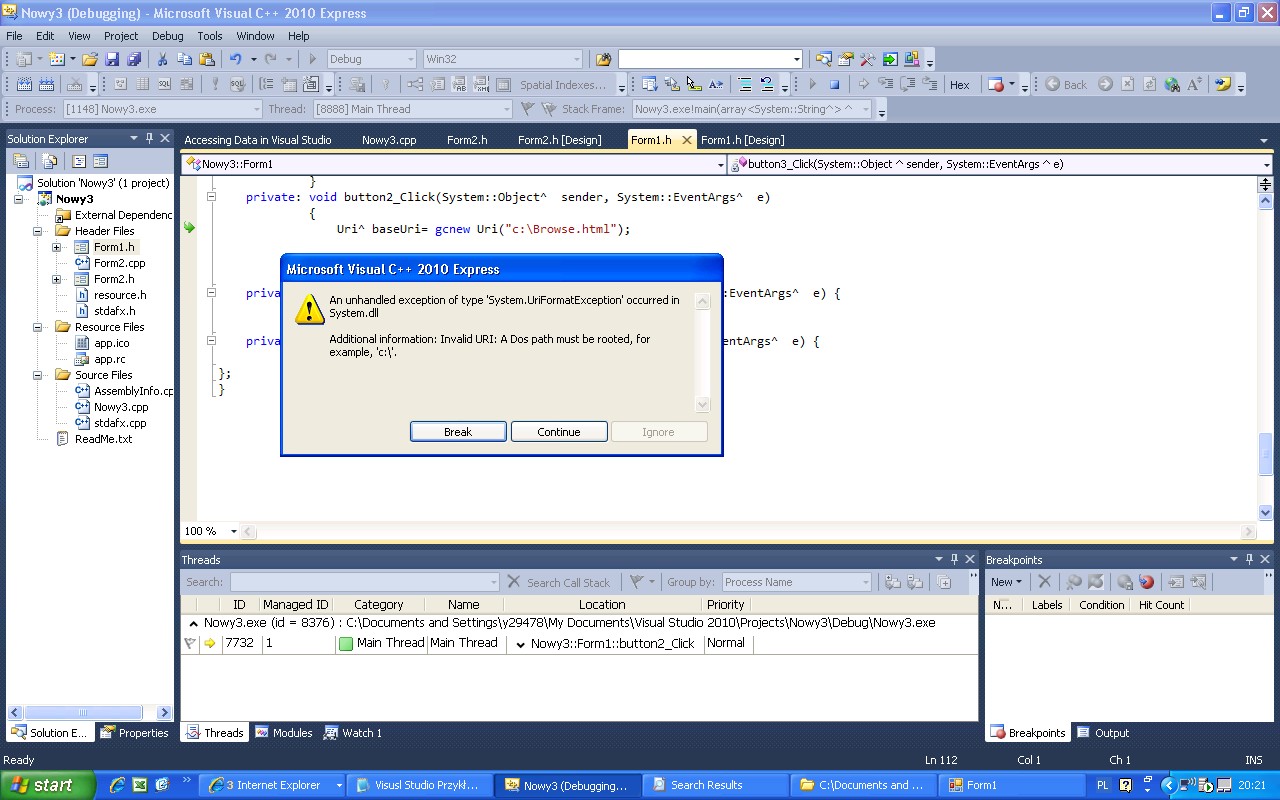Collapse button2_Click code outlining box
The image size is (1280, 800).
point(211,197)
